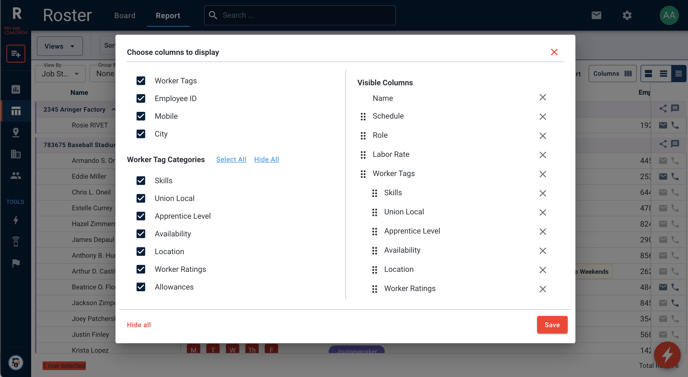Open the AA user avatar menu
Screen dimensions: 688x377
click(669, 15)
